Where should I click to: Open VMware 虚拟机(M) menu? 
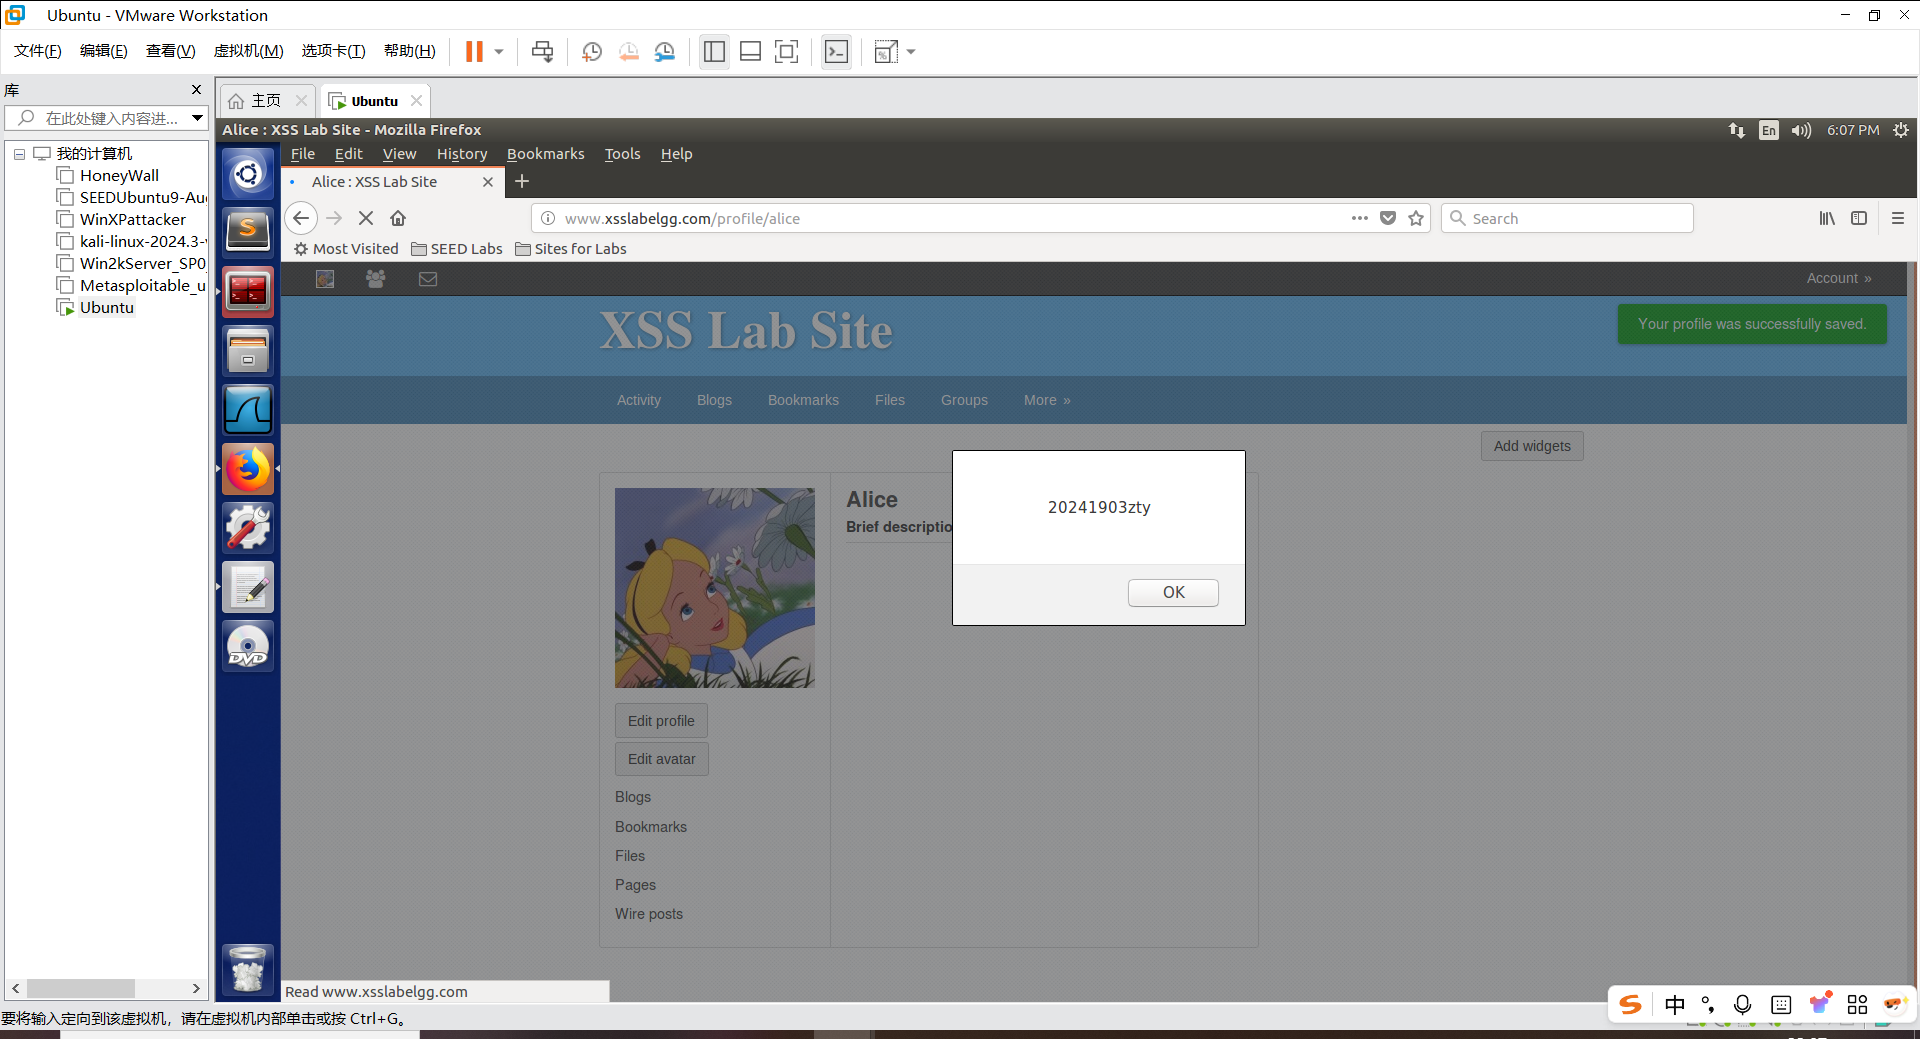248,51
